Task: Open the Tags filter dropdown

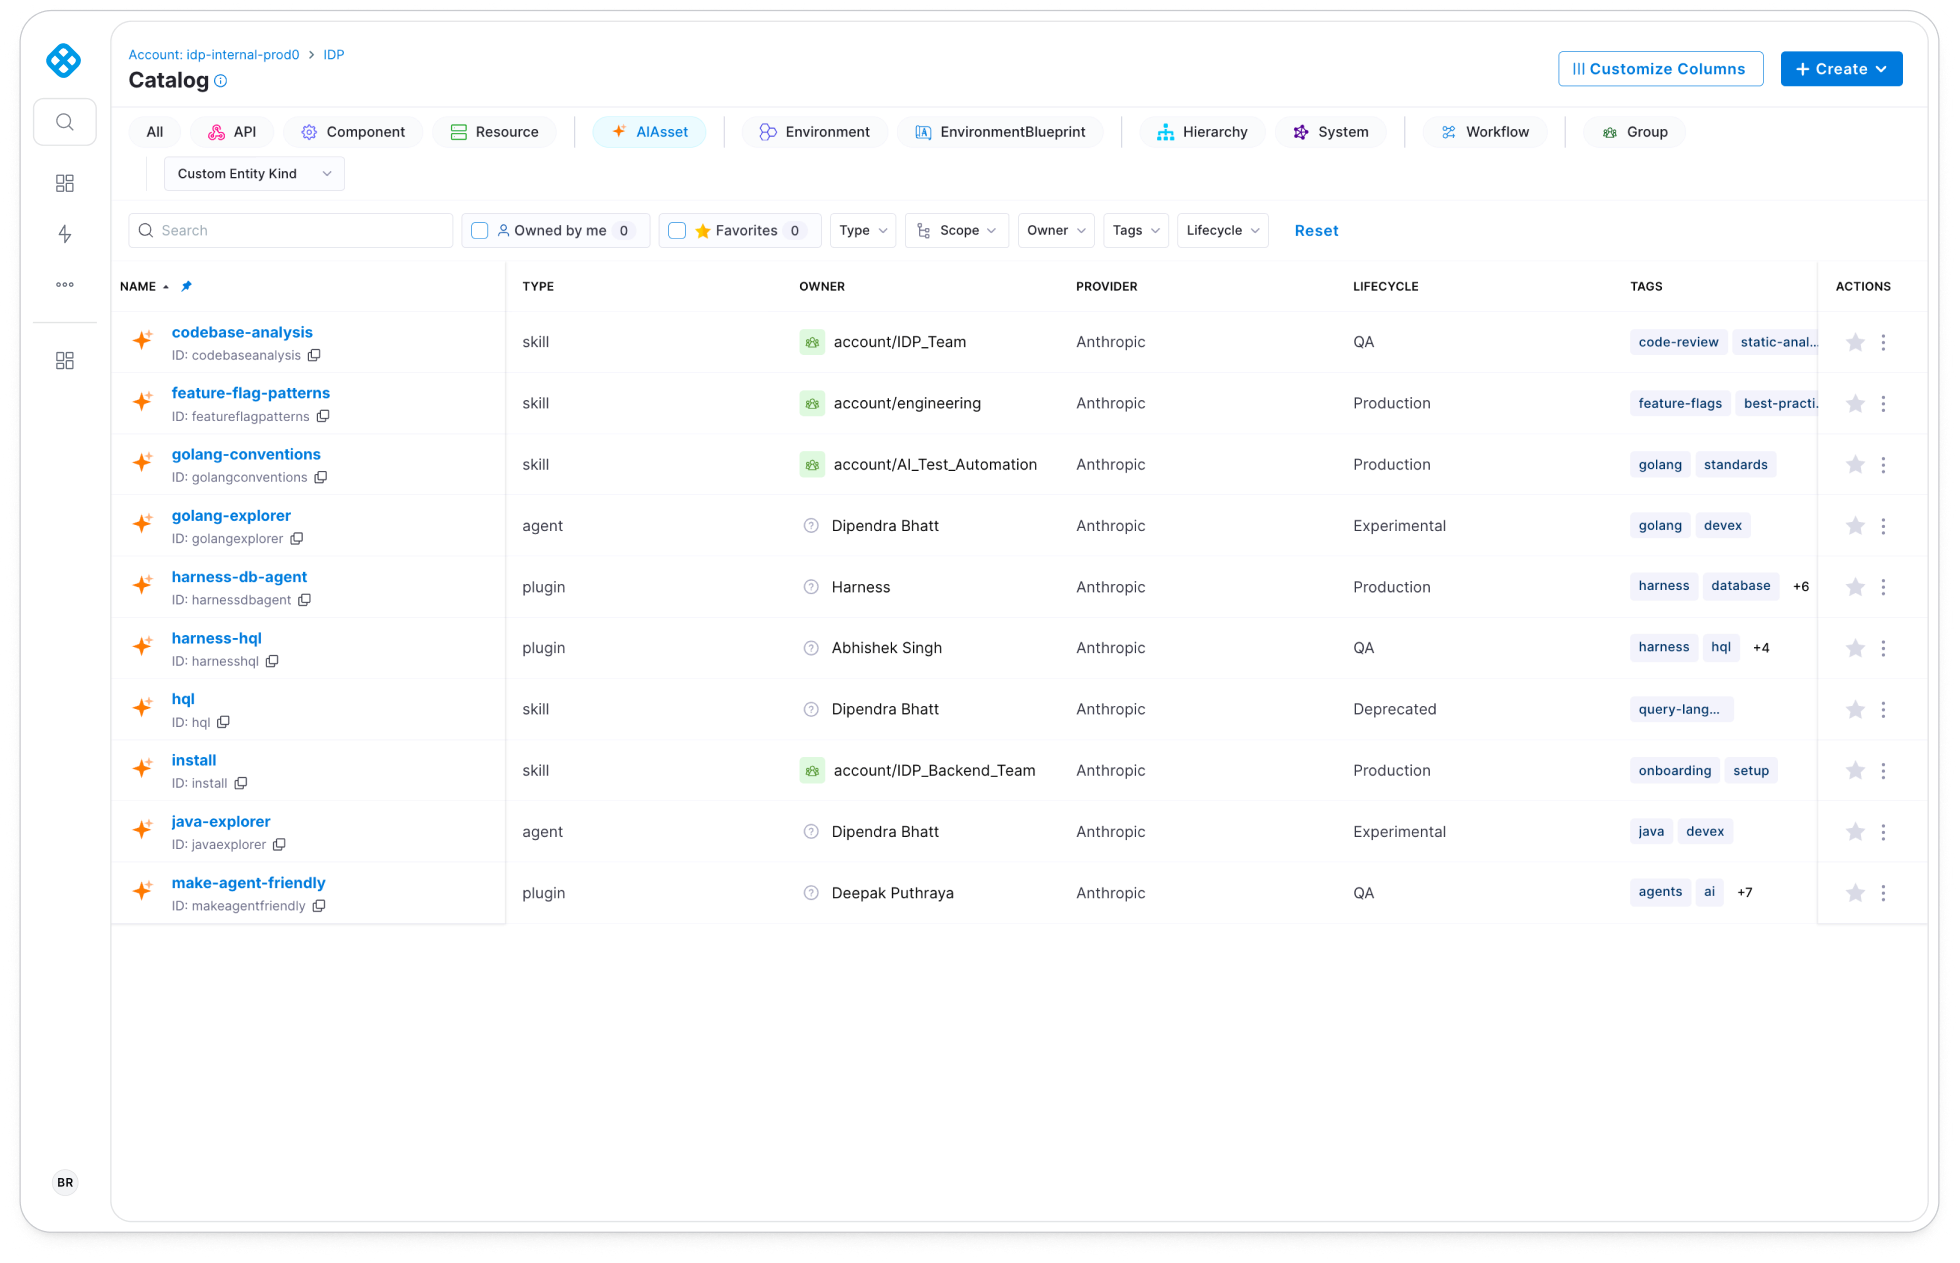Action: point(1136,231)
